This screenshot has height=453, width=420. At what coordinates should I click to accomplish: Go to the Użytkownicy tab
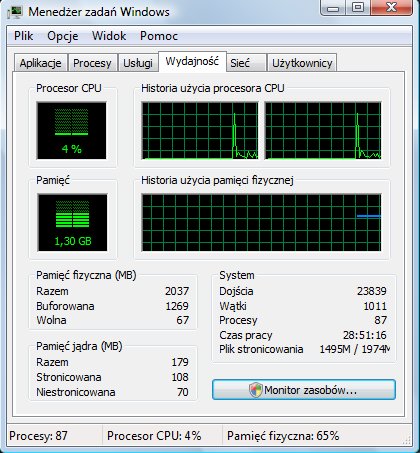pos(302,63)
